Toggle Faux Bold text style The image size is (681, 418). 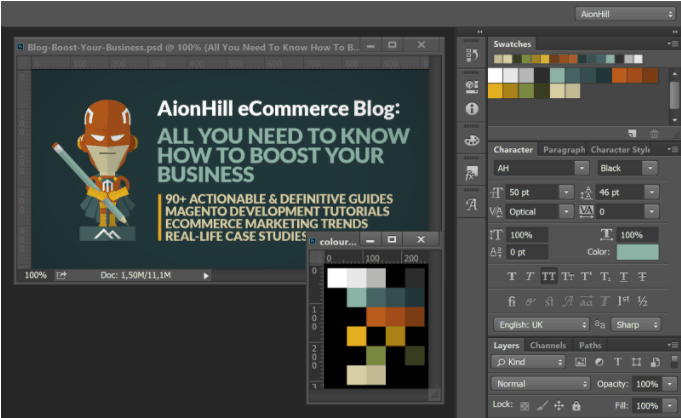[512, 276]
